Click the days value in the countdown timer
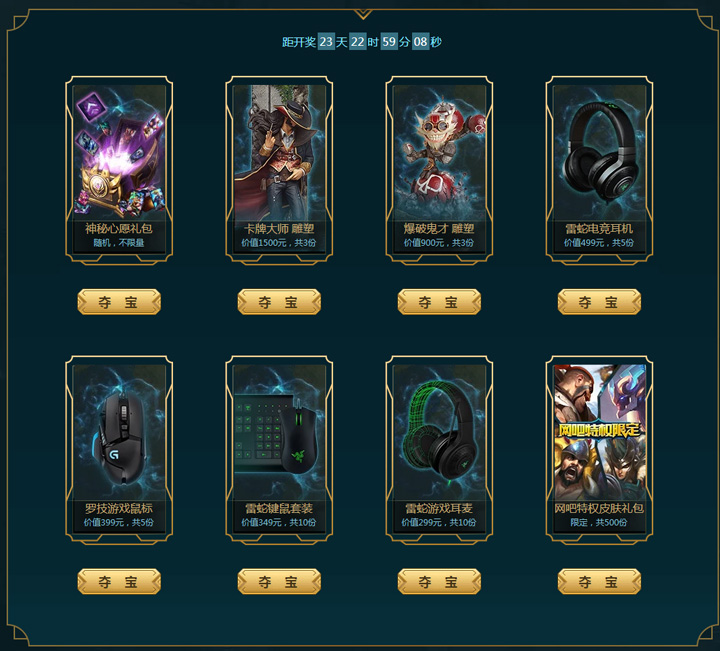 [326, 42]
